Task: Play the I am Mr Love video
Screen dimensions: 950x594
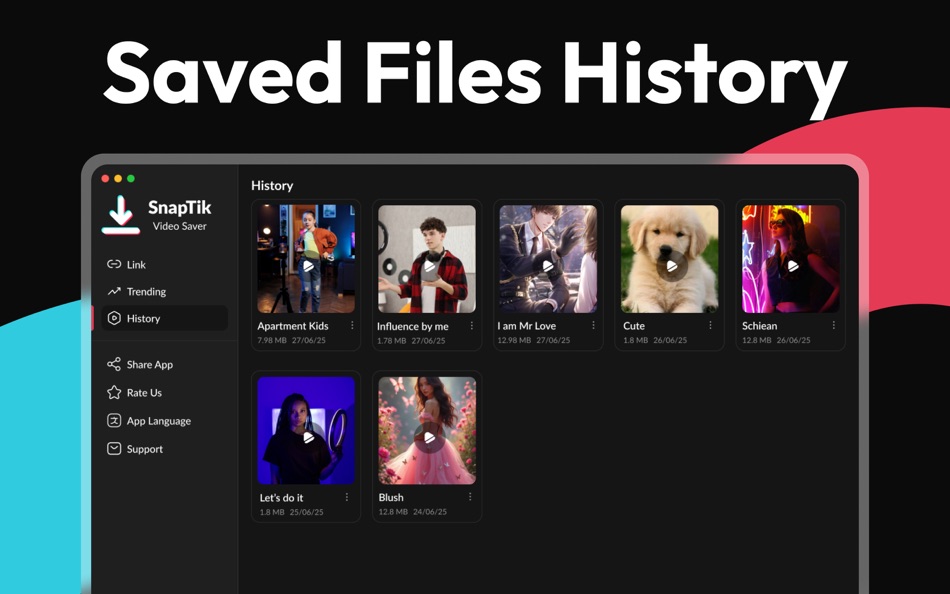Action: coord(548,266)
